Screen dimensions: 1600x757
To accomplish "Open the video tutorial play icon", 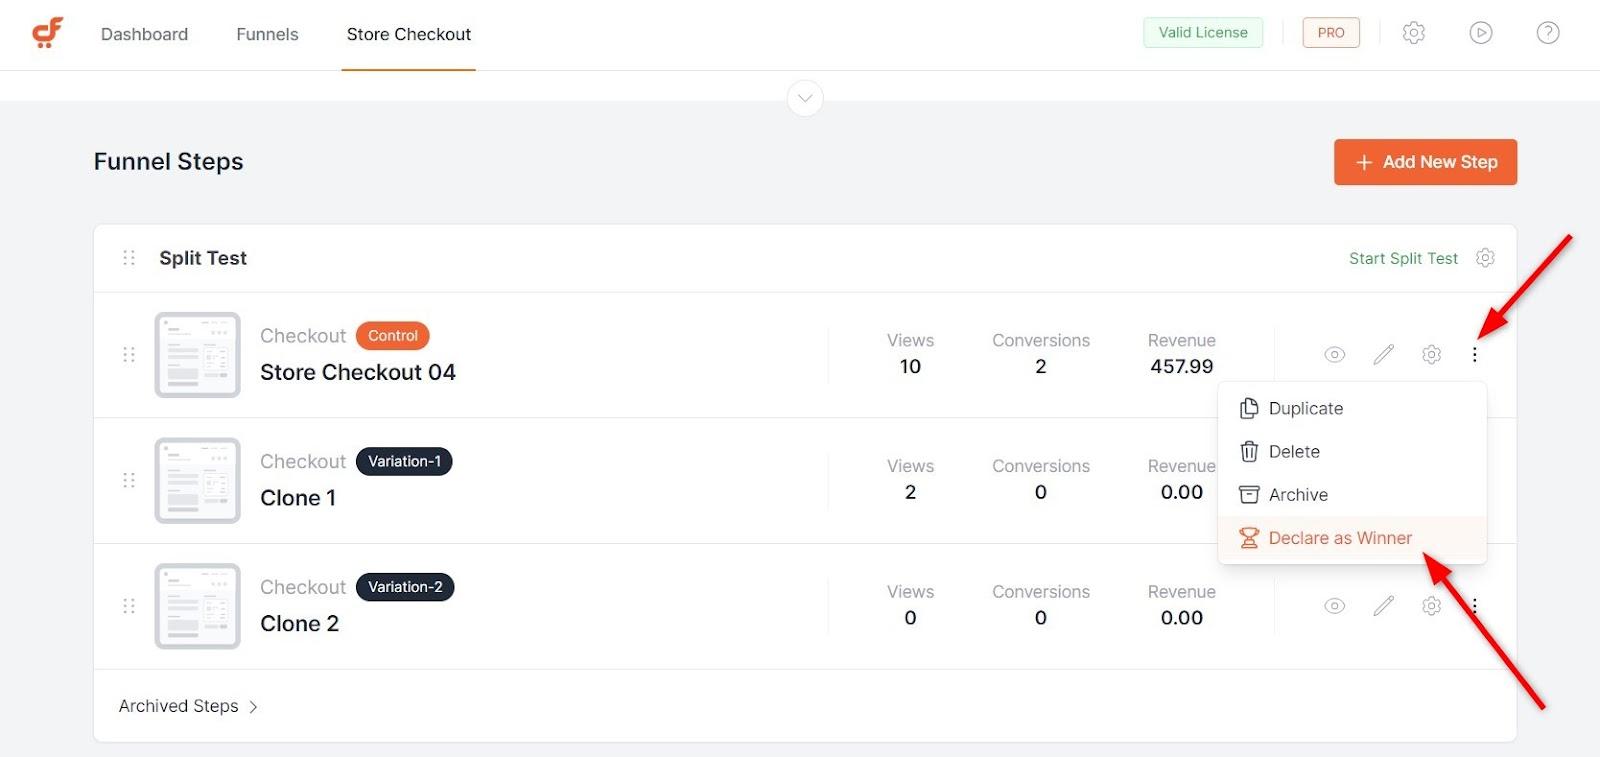I will coord(1481,33).
